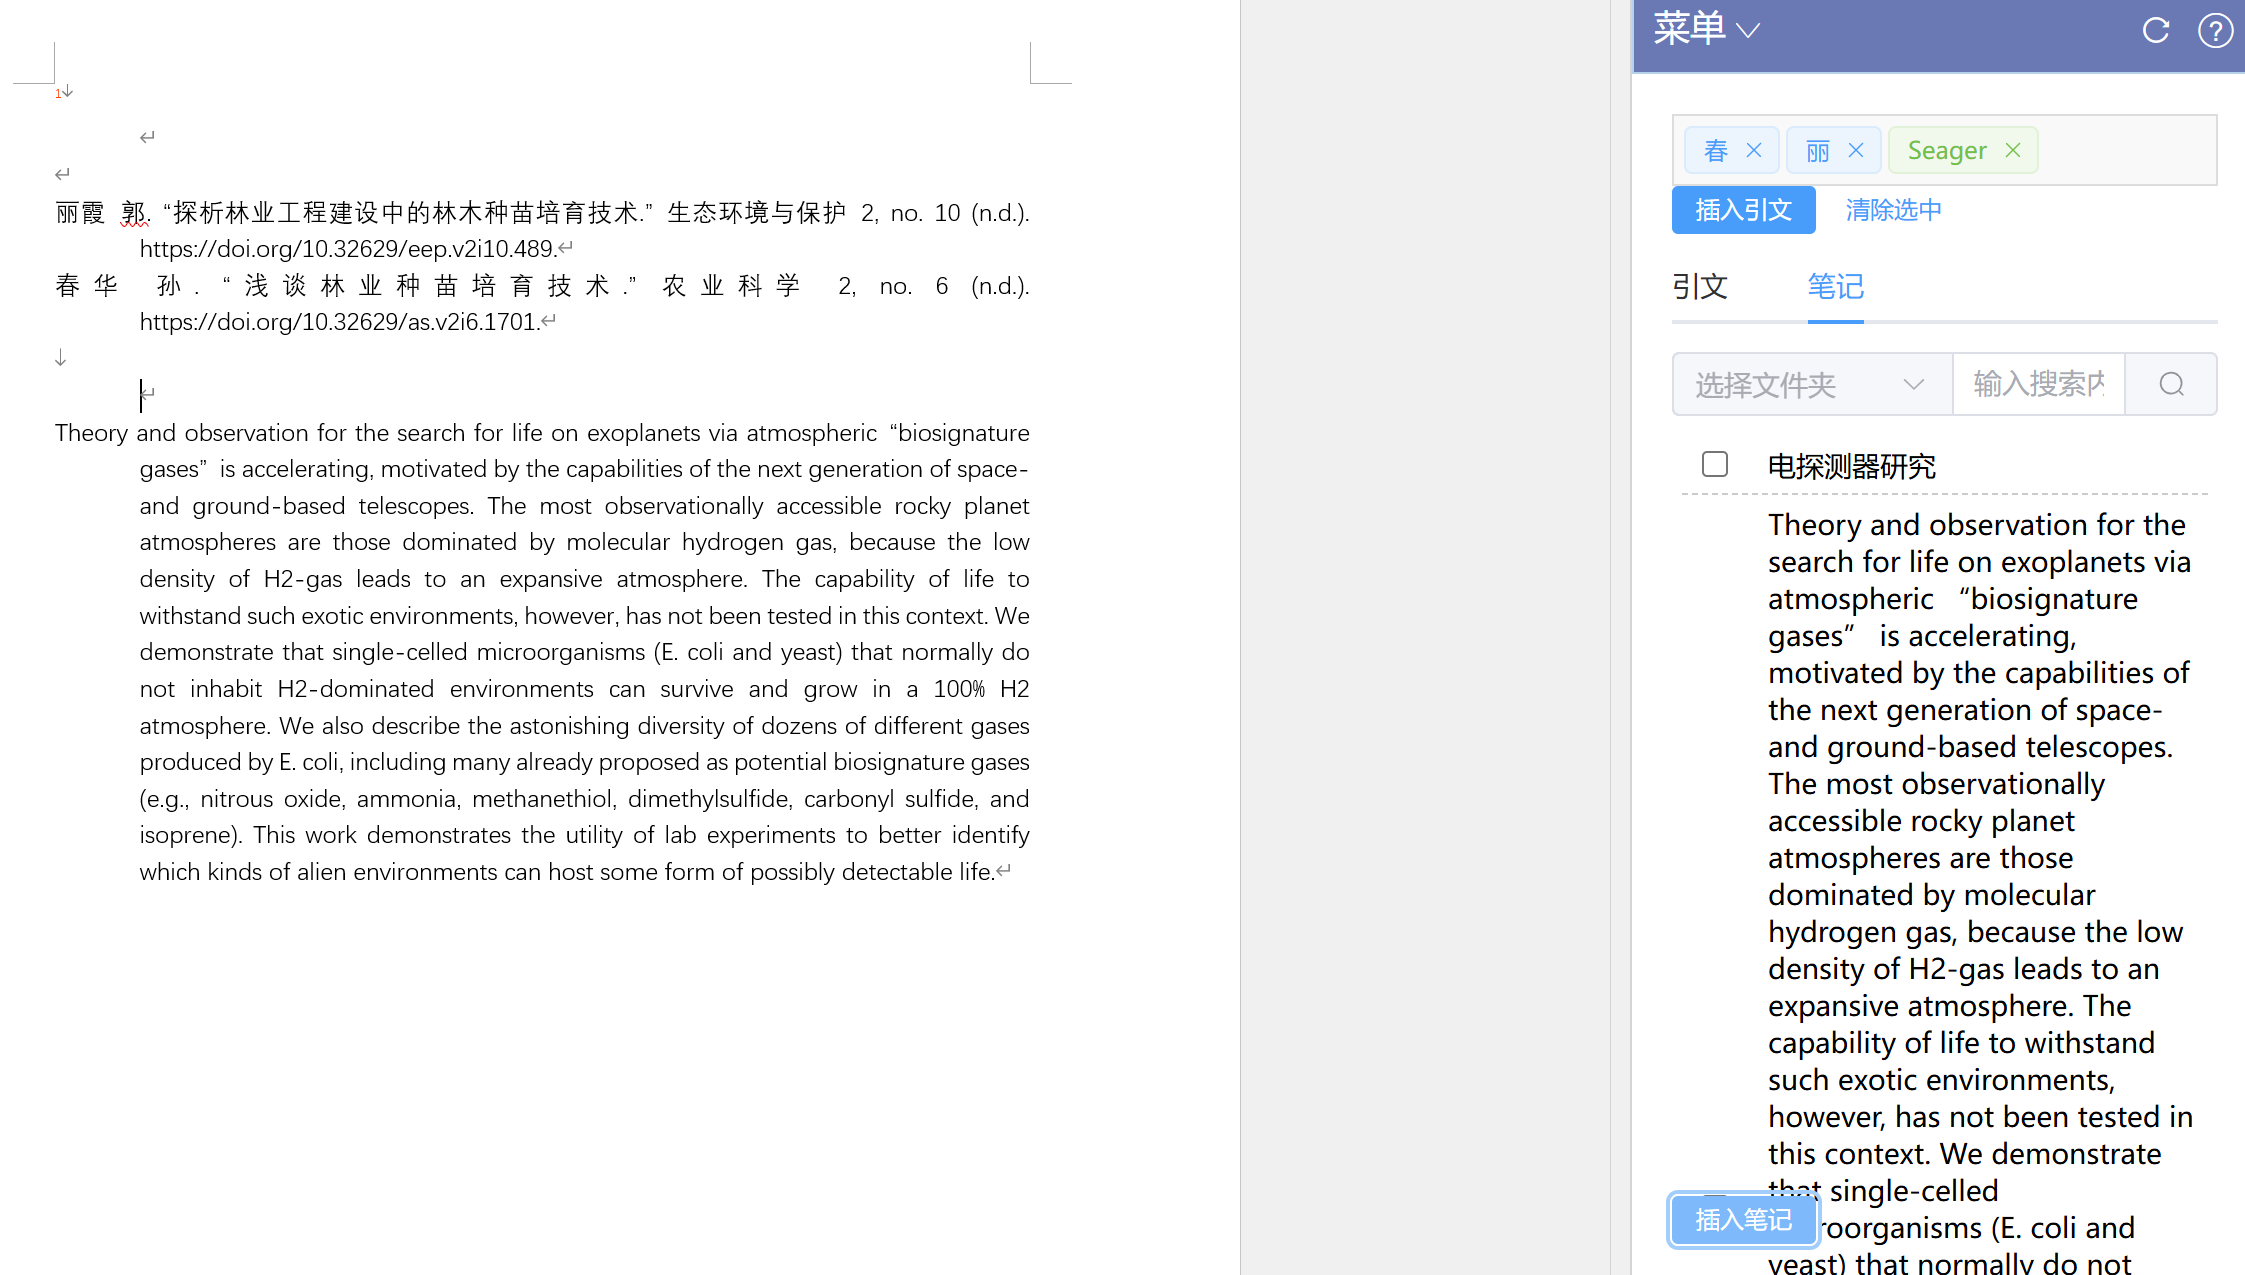Switch to the 引文 tab
The image size is (2245, 1275).
(1700, 287)
